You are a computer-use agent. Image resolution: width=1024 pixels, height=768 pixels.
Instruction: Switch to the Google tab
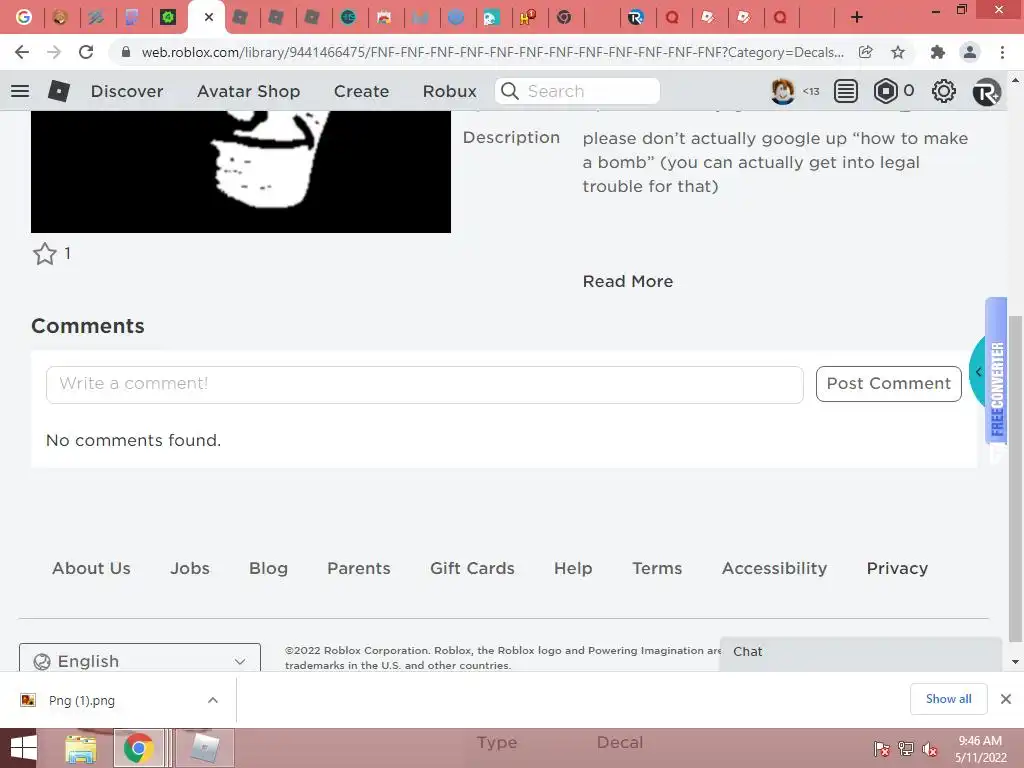tap(24, 17)
